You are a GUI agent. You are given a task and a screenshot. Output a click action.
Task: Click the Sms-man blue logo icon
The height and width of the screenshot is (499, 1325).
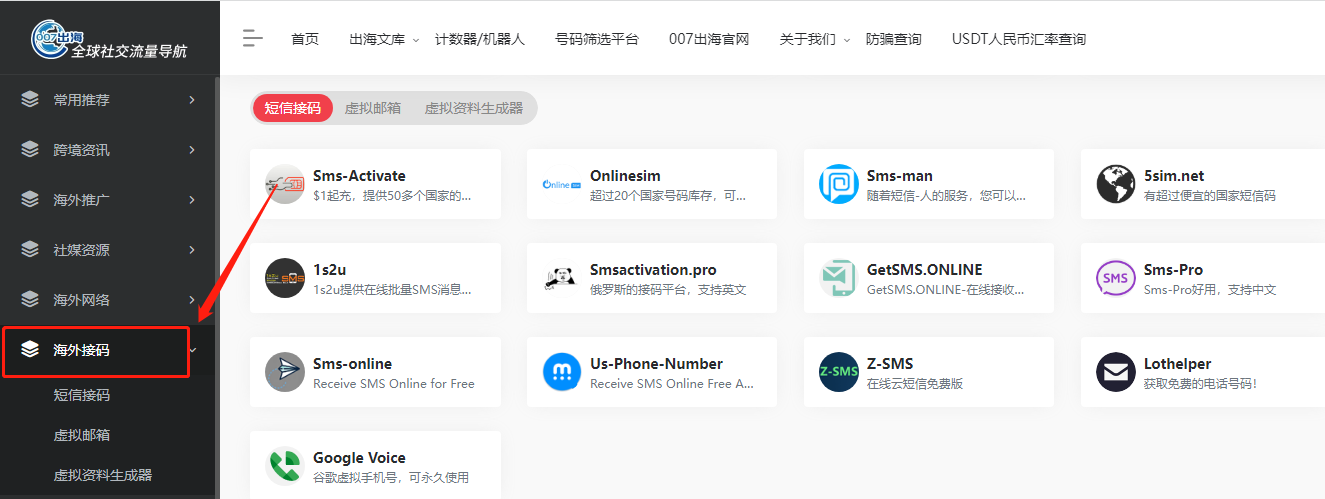pyautogui.click(x=839, y=184)
